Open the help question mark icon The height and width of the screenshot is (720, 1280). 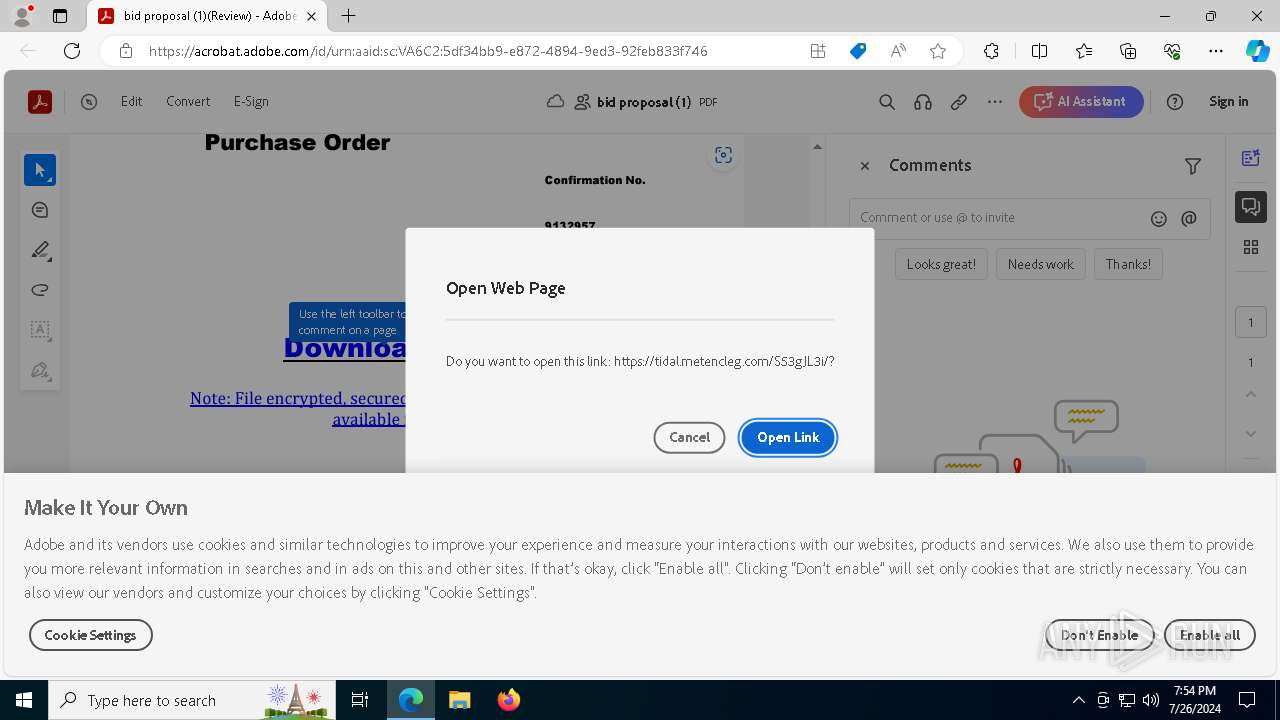(x=1175, y=101)
